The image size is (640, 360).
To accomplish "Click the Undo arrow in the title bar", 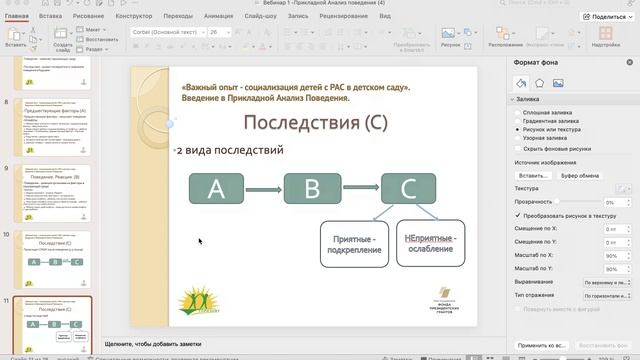I will 69,3.
